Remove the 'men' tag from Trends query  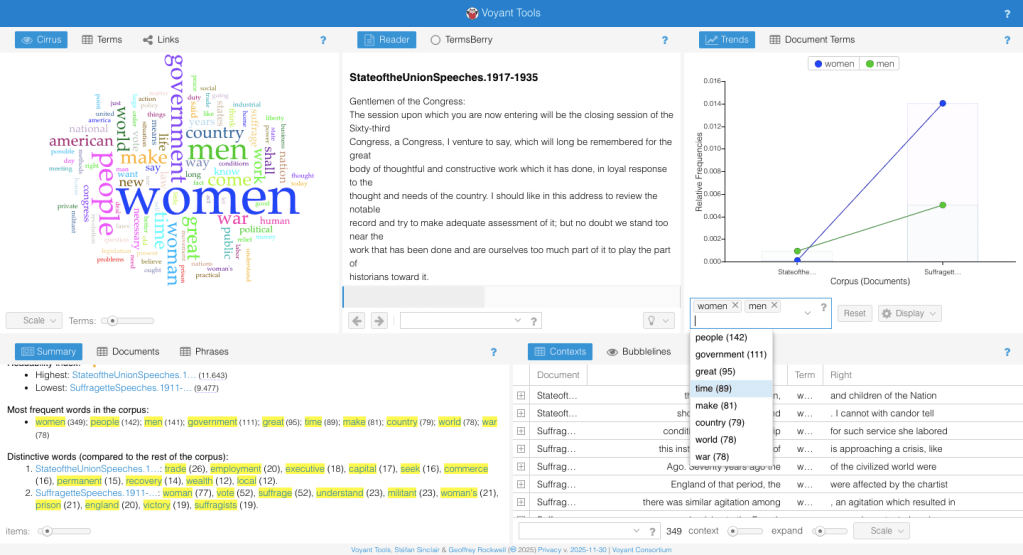pyautogui.click(x=774, y=306)
